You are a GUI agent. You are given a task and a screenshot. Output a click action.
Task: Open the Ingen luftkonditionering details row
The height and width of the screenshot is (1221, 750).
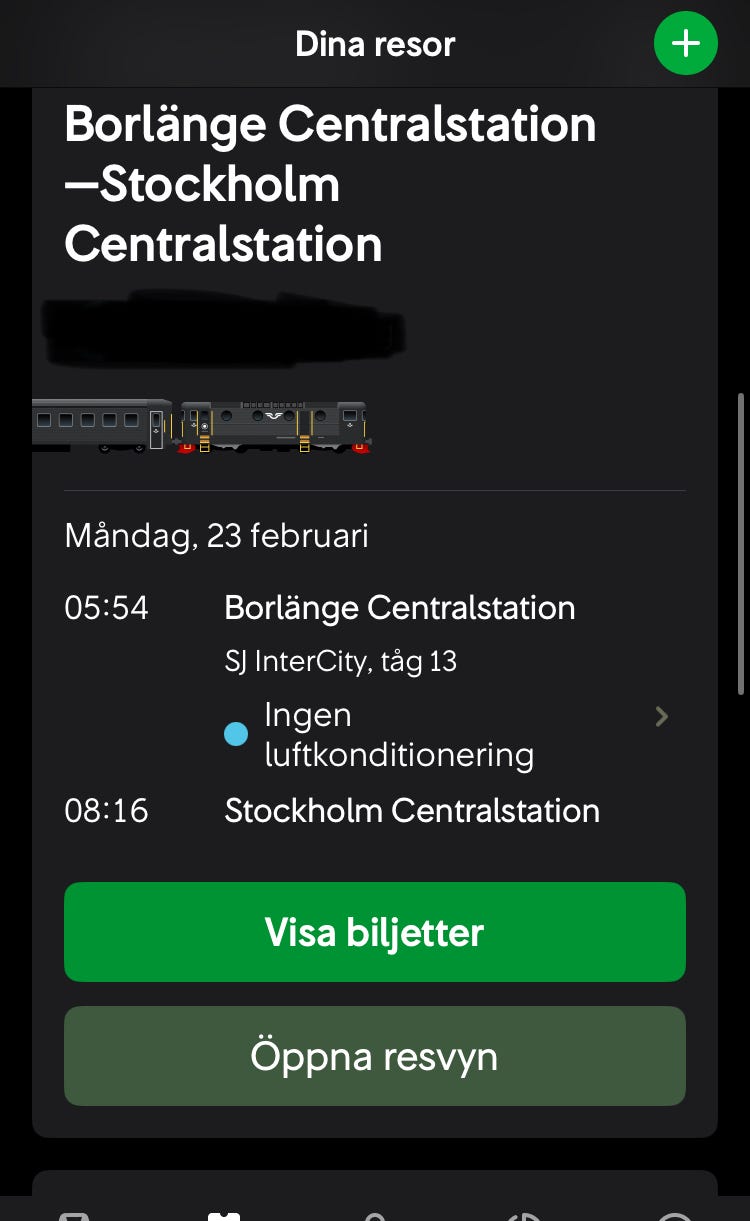tap(398, 735)
